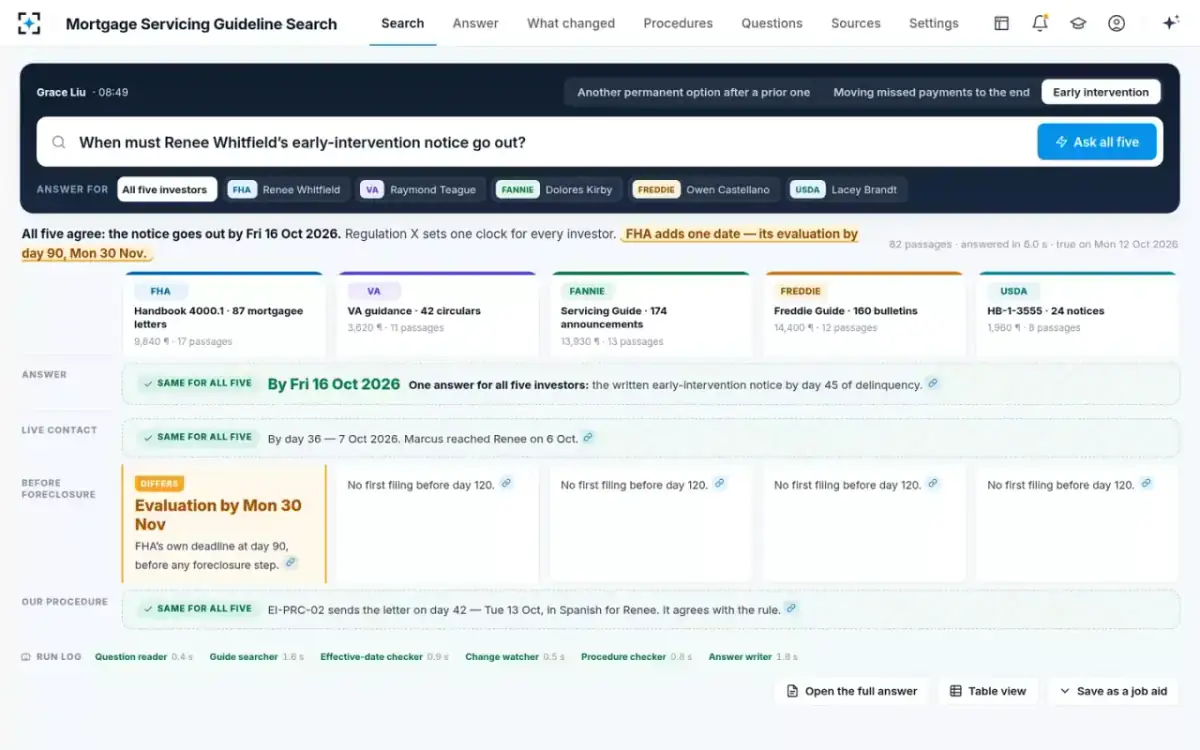Open notifications bell

click(1040, 23)
